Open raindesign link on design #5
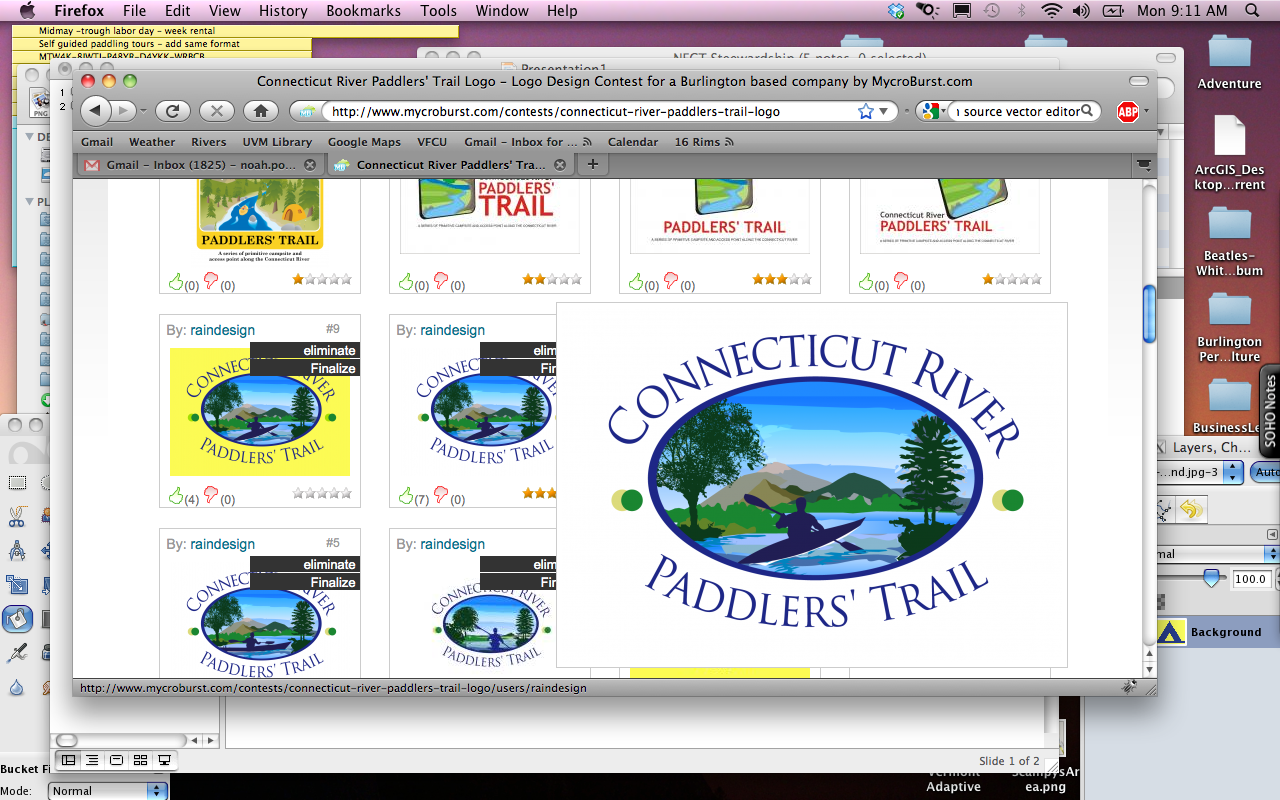Screen dimensions: 1280x800 pyautogui.click(x=222, y=544)
